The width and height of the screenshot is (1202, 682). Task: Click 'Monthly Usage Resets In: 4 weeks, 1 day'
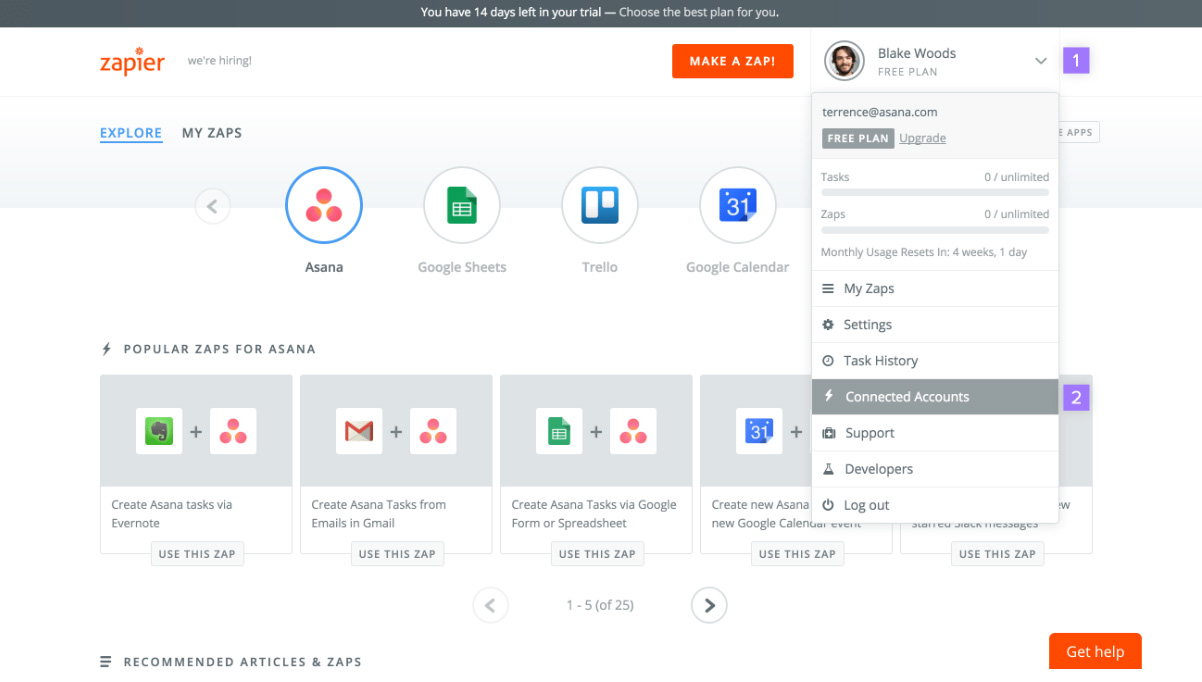[924, 252]
